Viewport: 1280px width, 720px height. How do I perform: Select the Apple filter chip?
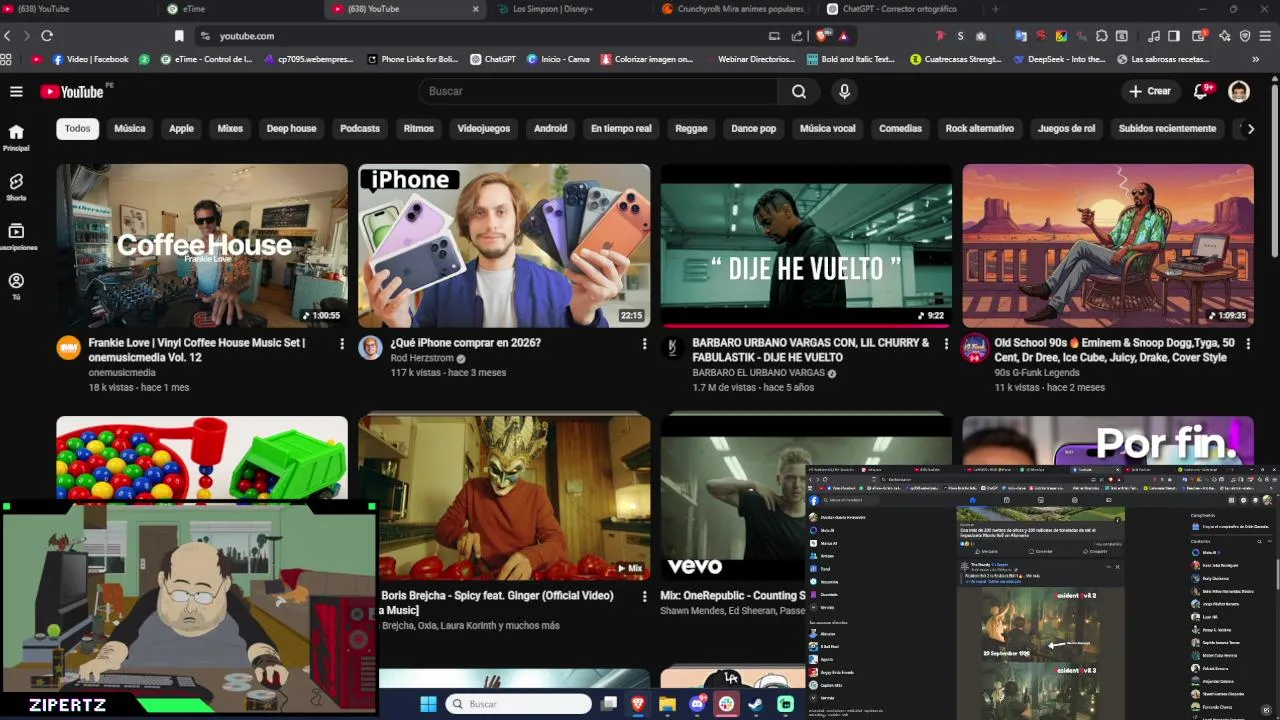click(x=181, y=128)
